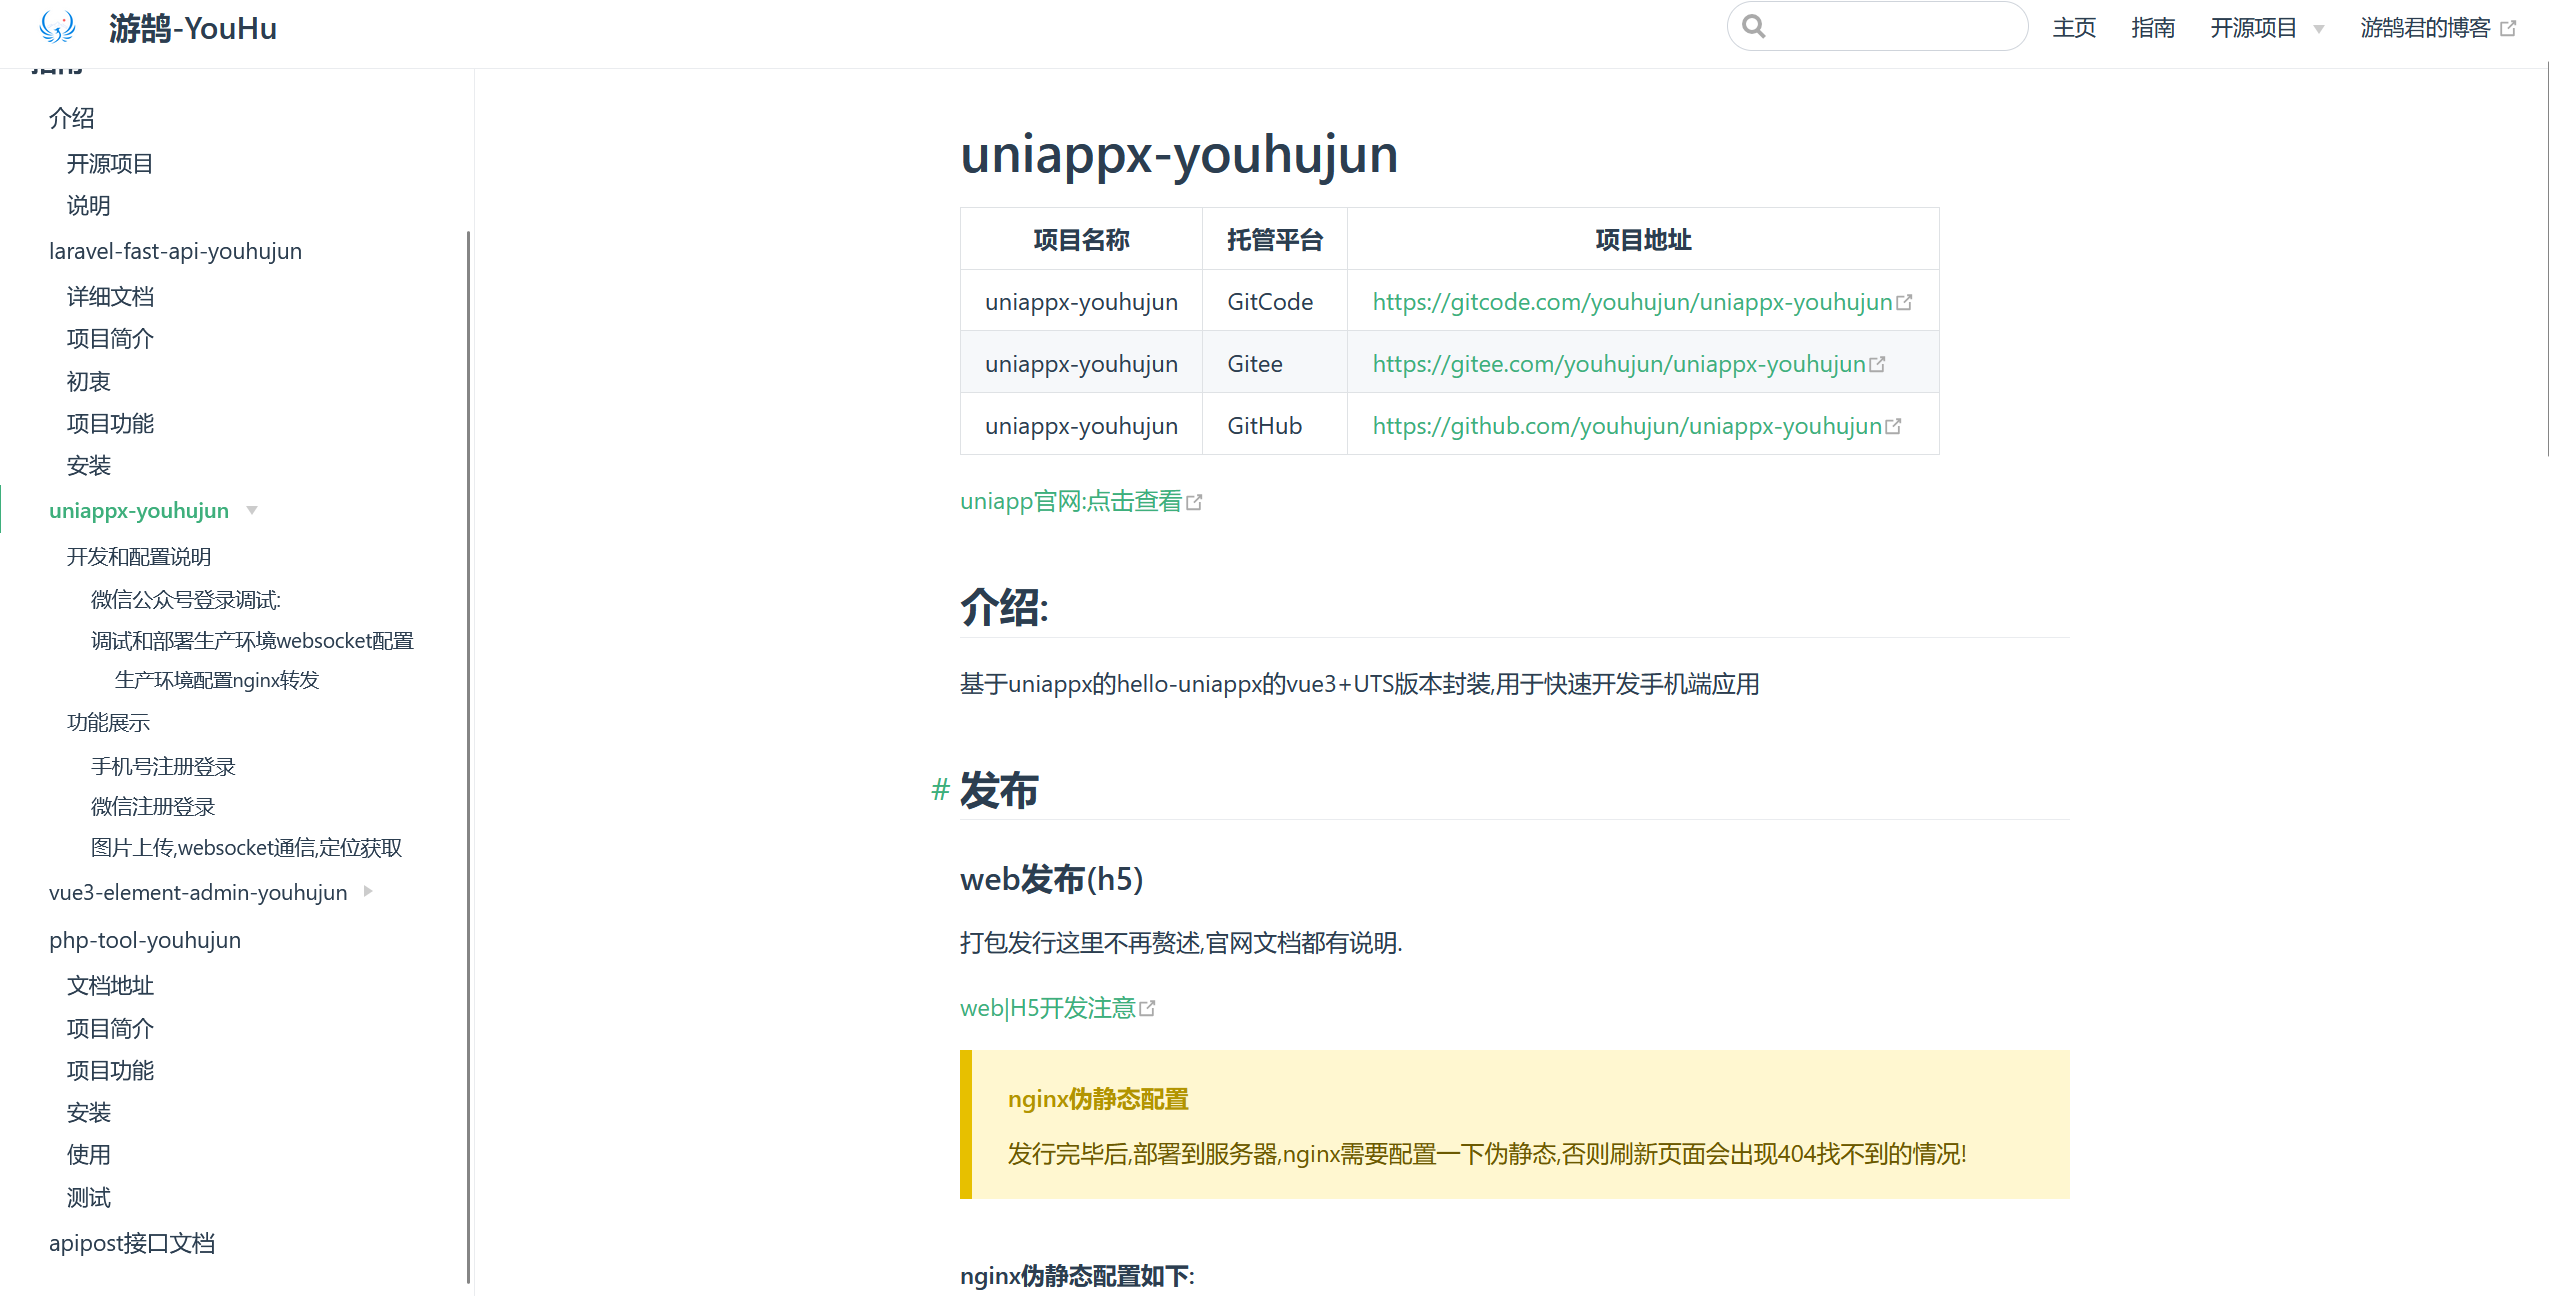The image size is (2549, 1296).
Task: Click the external-link icon after github URL
Action: (x=1893, y=426)
